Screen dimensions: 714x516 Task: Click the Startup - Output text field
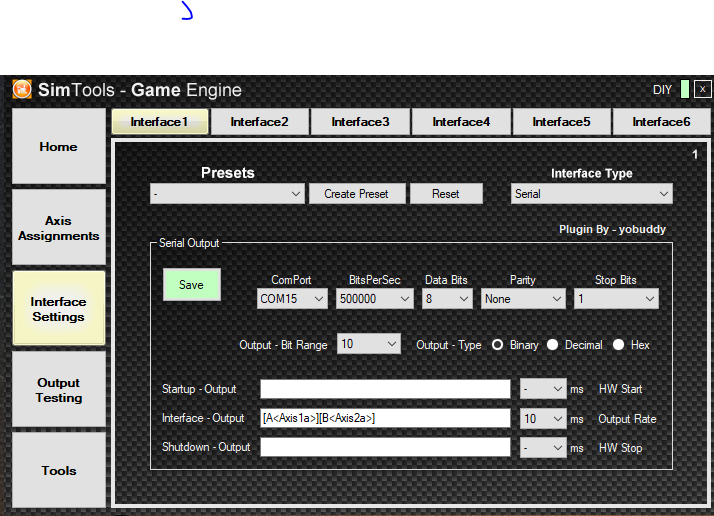385,389
